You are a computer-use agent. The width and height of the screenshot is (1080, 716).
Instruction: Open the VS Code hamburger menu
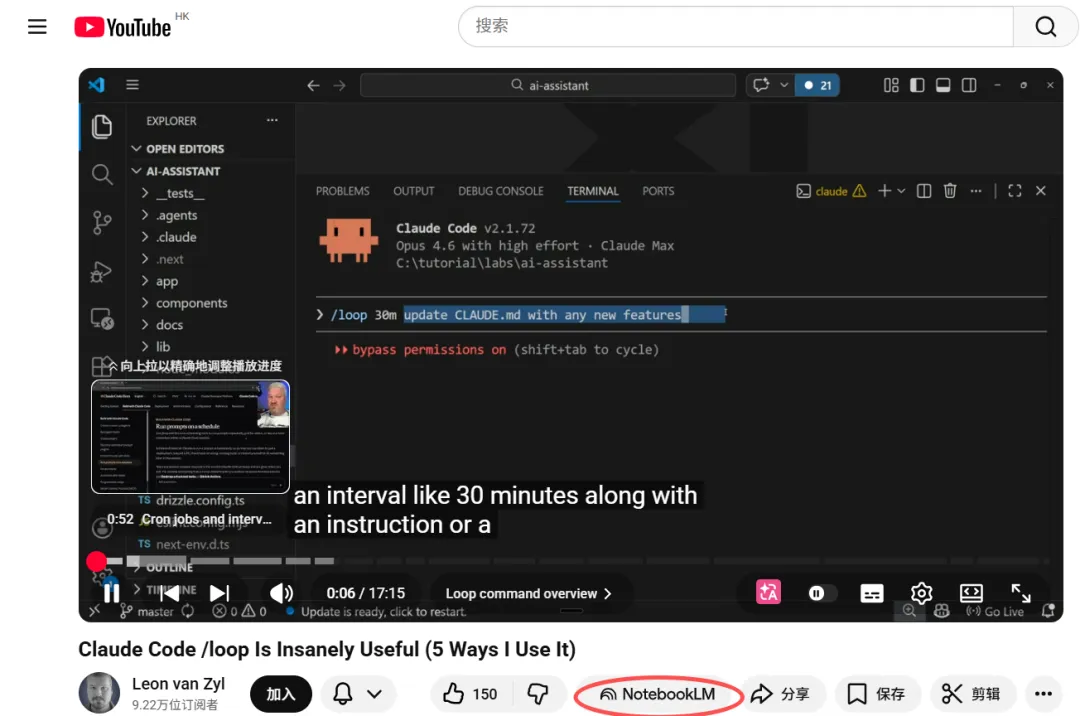pos(132,85)
